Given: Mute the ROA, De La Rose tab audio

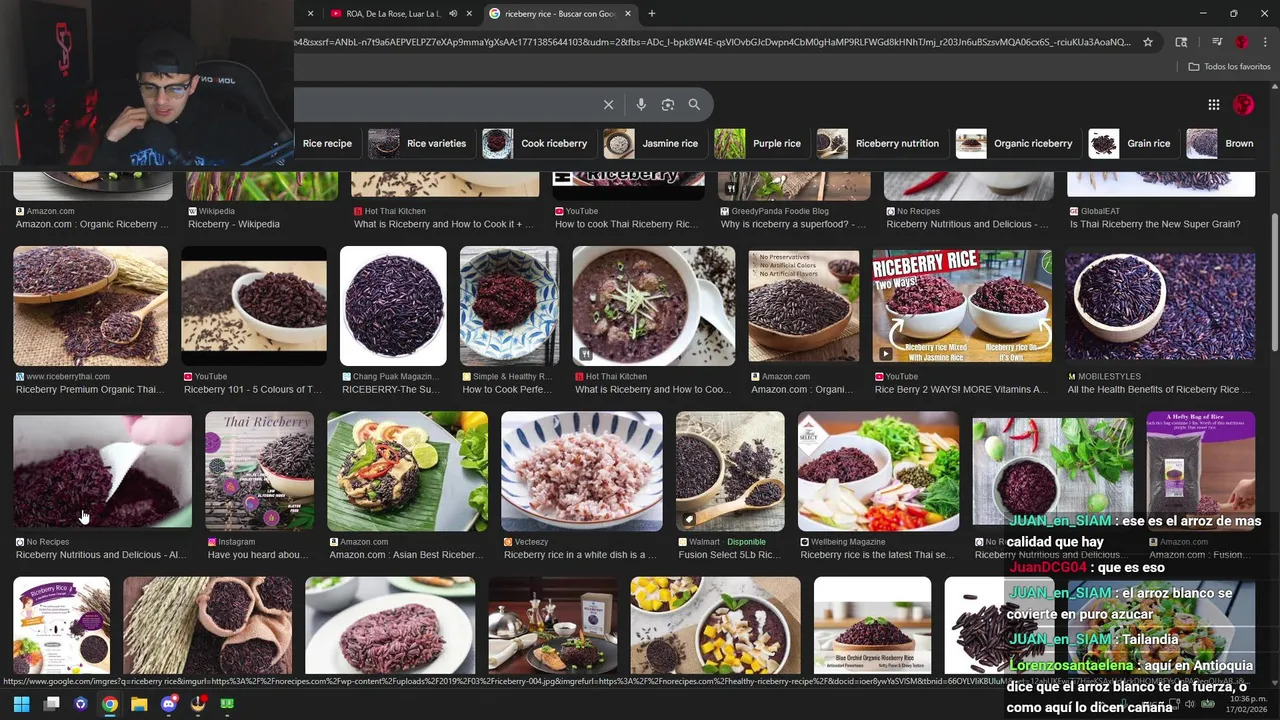Looking at the screenshot, I should pyautogui.click(x=453, y=13).
